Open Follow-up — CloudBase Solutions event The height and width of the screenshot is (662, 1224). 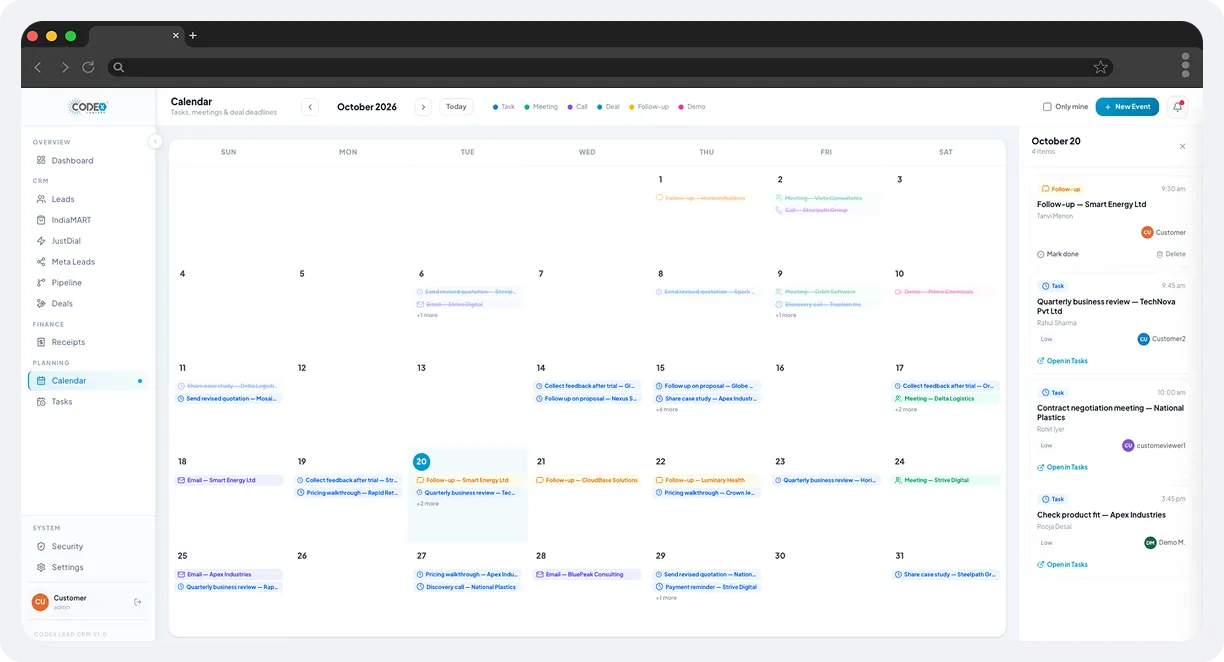[588, 480]
